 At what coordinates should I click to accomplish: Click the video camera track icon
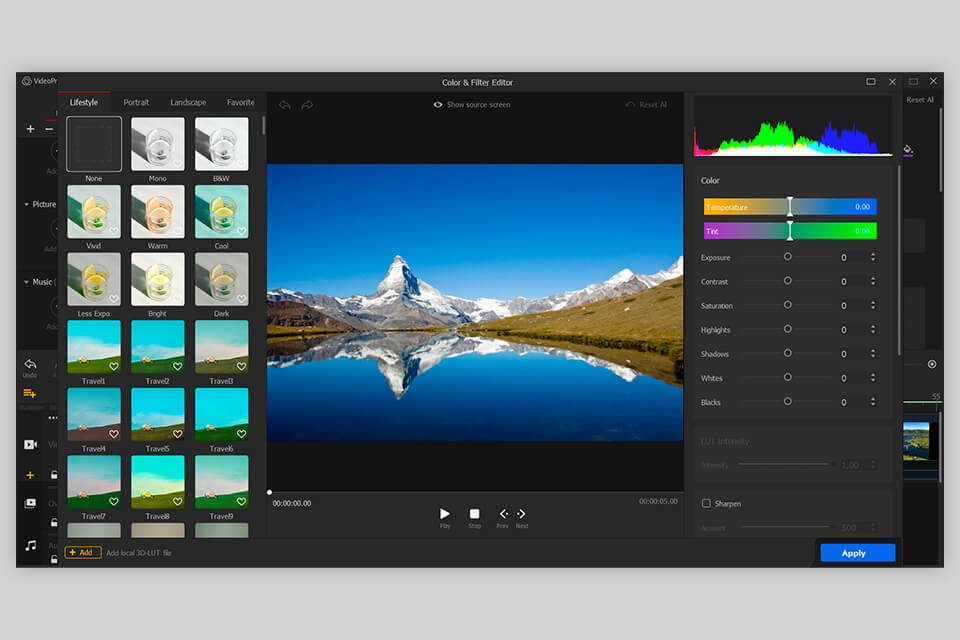coord(30,444)
